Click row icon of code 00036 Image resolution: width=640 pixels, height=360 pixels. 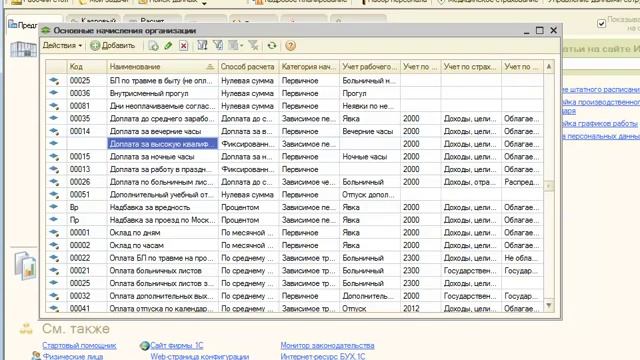(x=54, y=93)
